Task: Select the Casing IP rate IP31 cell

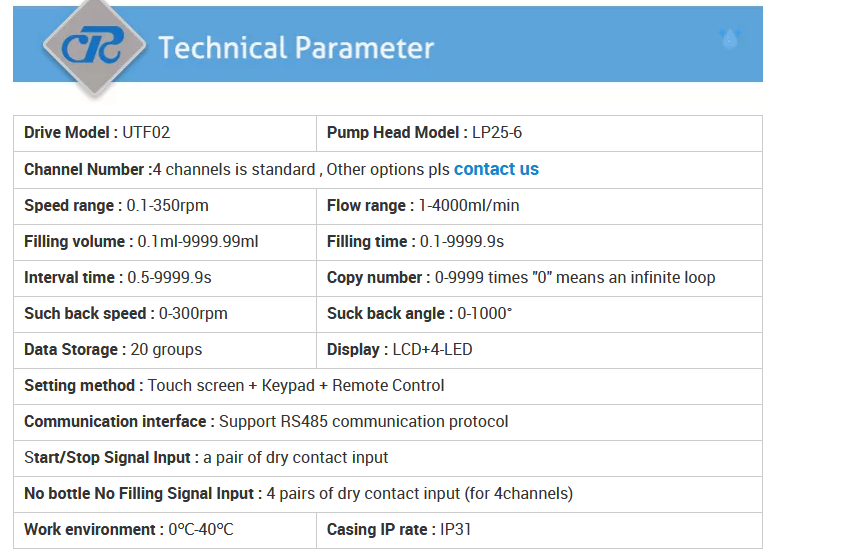Action: click(x=539, y=530)
